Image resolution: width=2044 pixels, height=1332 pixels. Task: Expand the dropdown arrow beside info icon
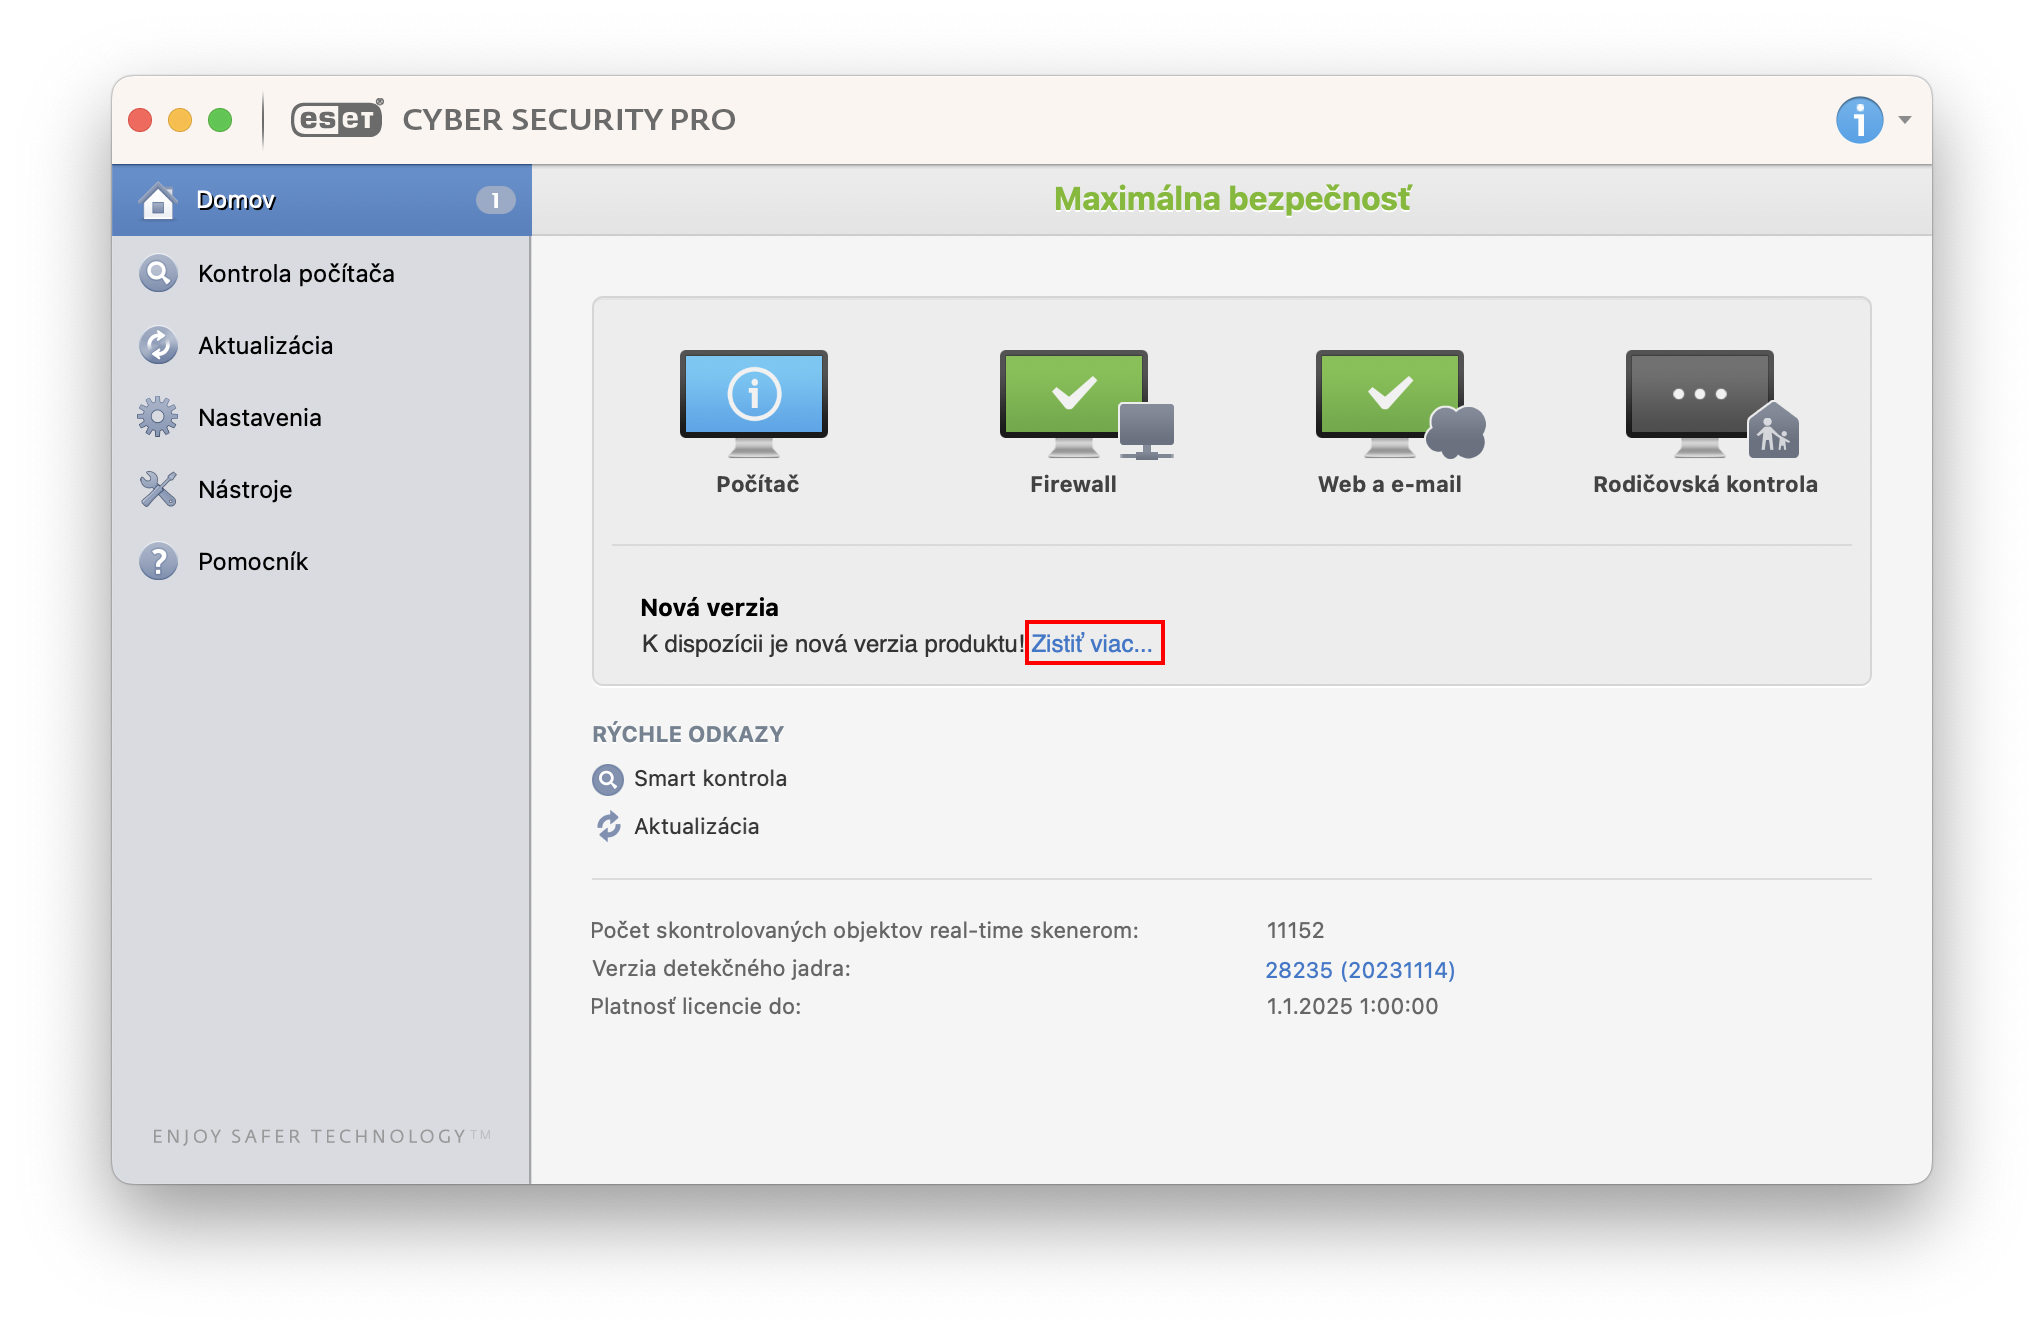[1905, 120]
